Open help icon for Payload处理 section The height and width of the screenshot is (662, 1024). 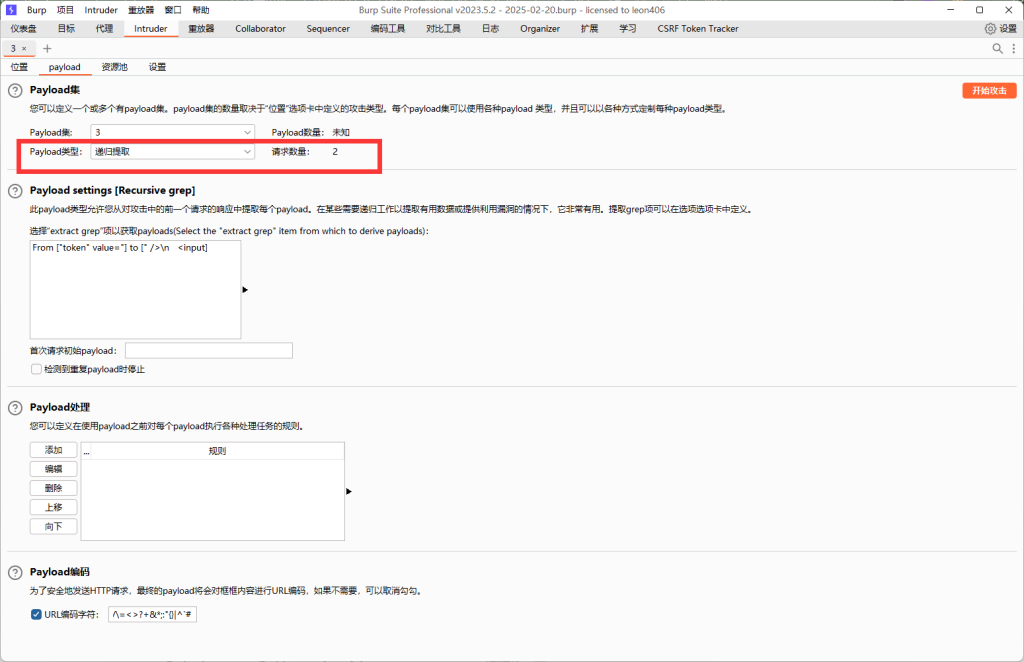tap(15, 408)
